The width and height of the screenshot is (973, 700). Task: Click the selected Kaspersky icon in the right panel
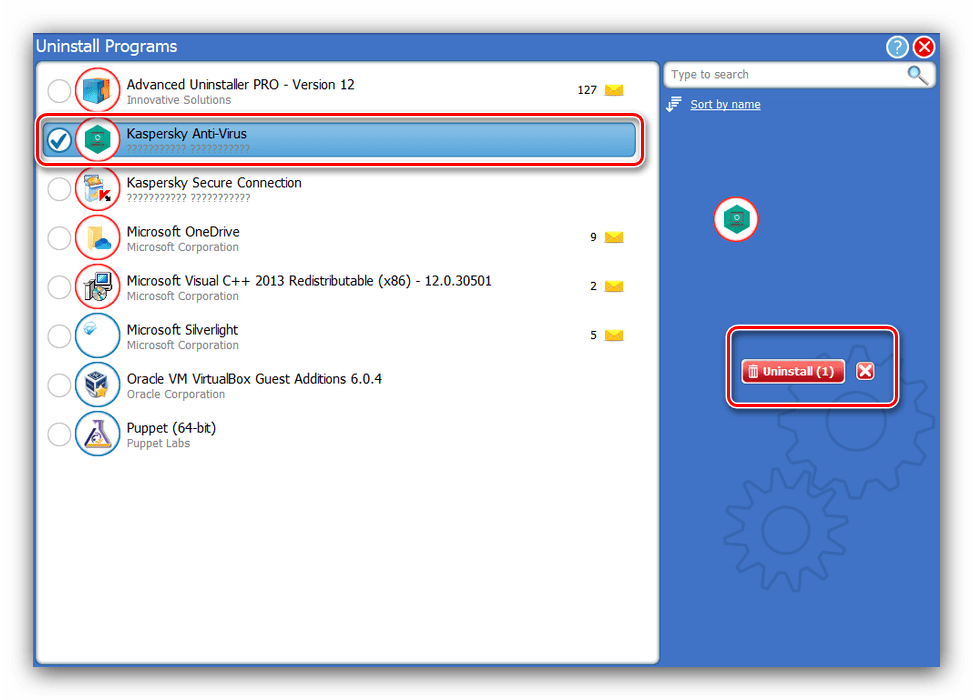click(x=736, y=219)
